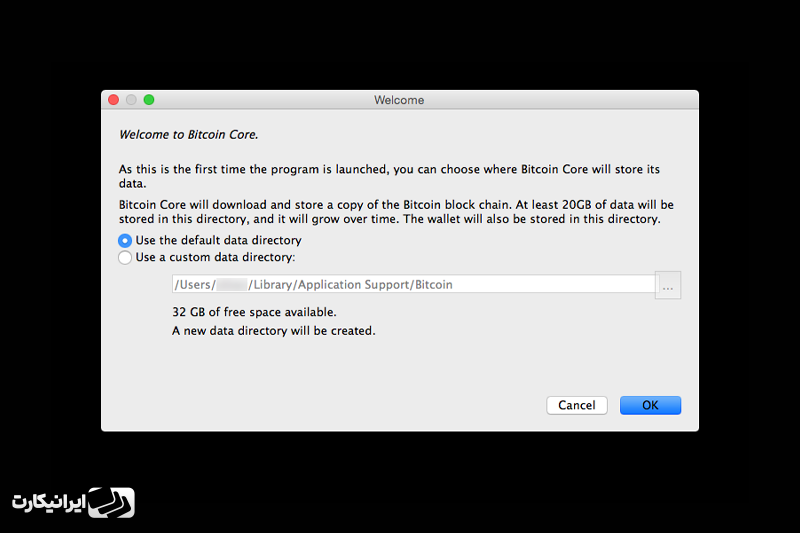Click the grayed-out minimize window button
Screen dimensions: 800x533
tap(131, 100)
